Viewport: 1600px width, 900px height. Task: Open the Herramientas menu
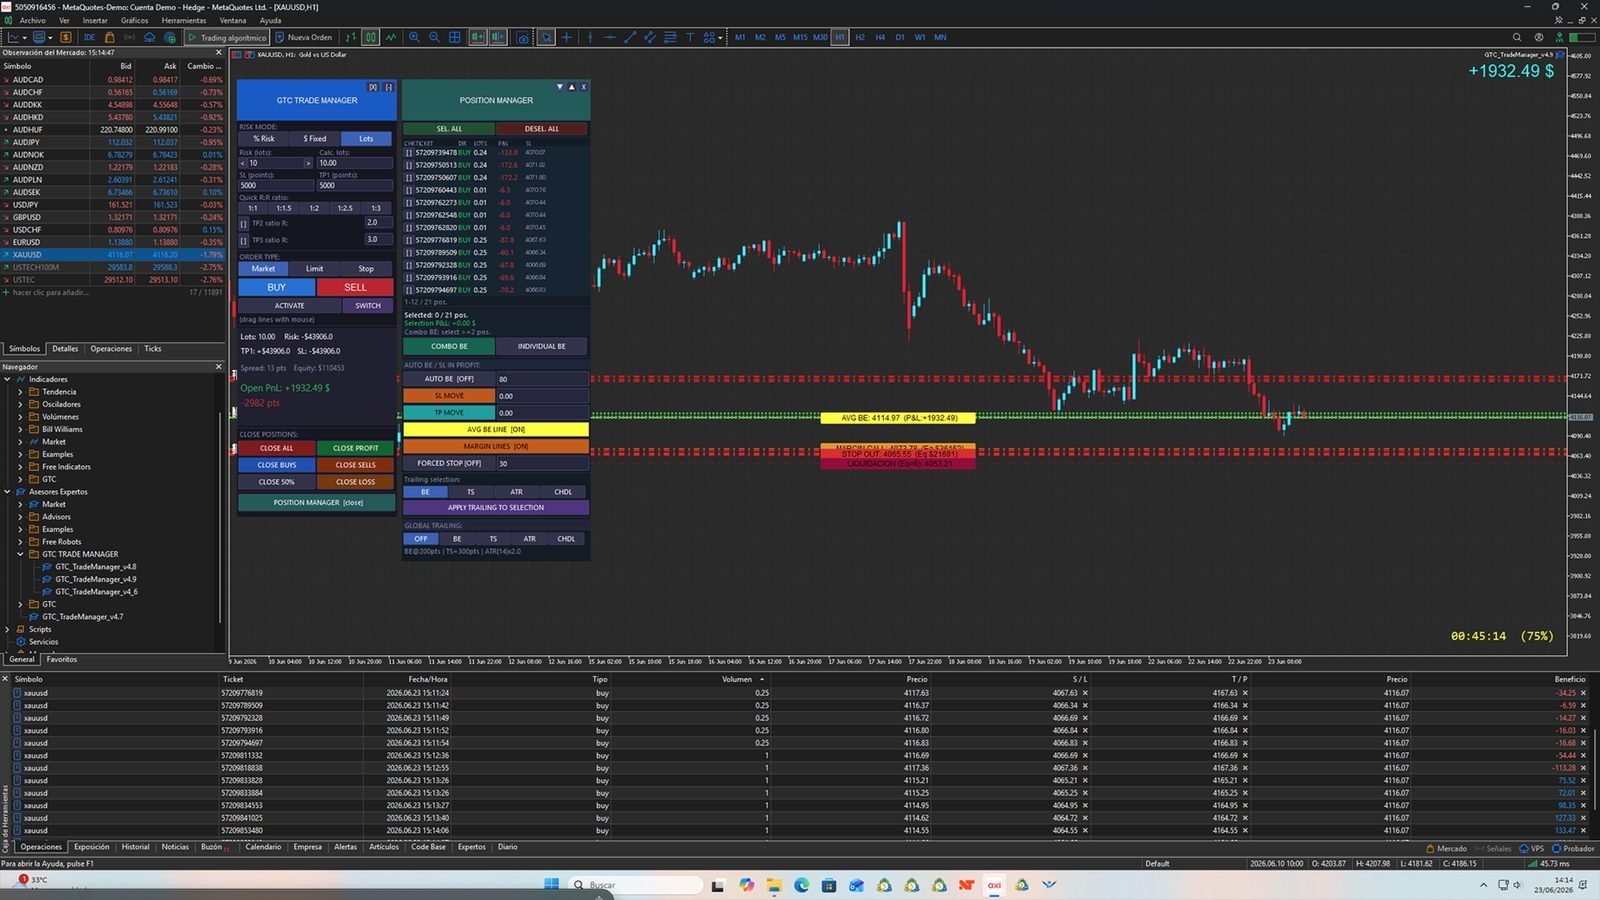184,20
